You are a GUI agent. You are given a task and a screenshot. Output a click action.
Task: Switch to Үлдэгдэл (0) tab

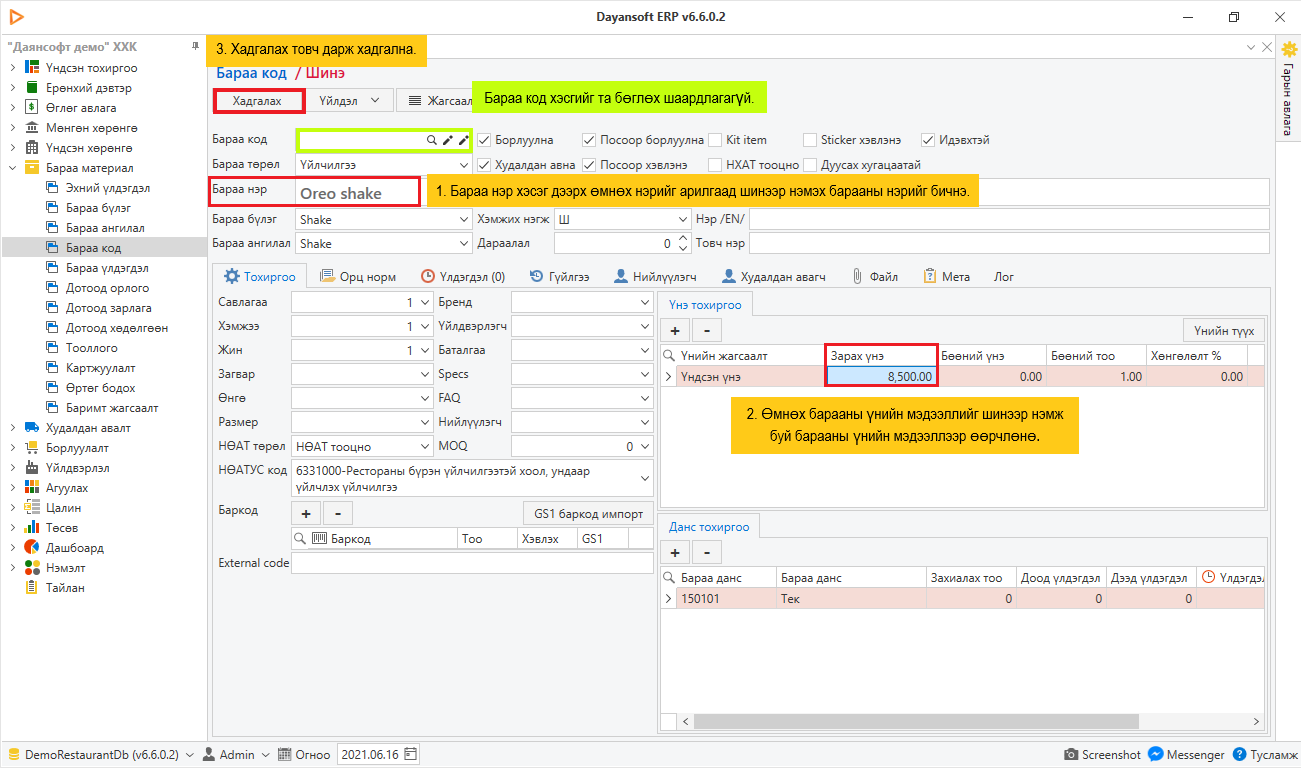click(463, 277)
